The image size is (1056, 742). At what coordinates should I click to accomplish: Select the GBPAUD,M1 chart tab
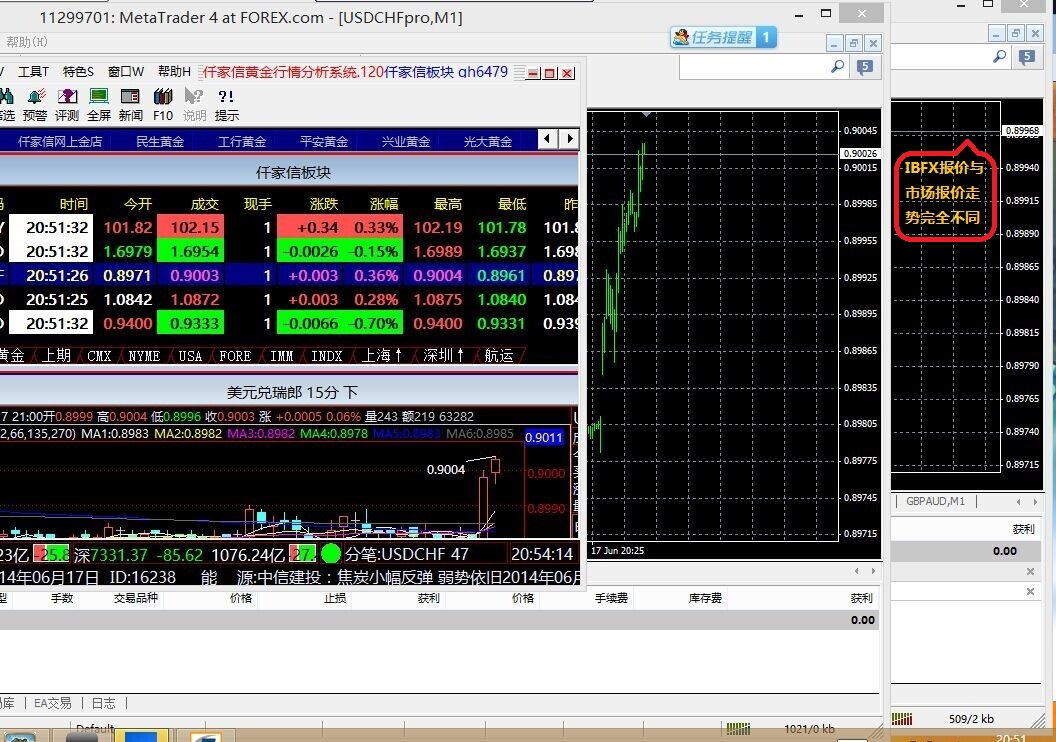point(936,501)
